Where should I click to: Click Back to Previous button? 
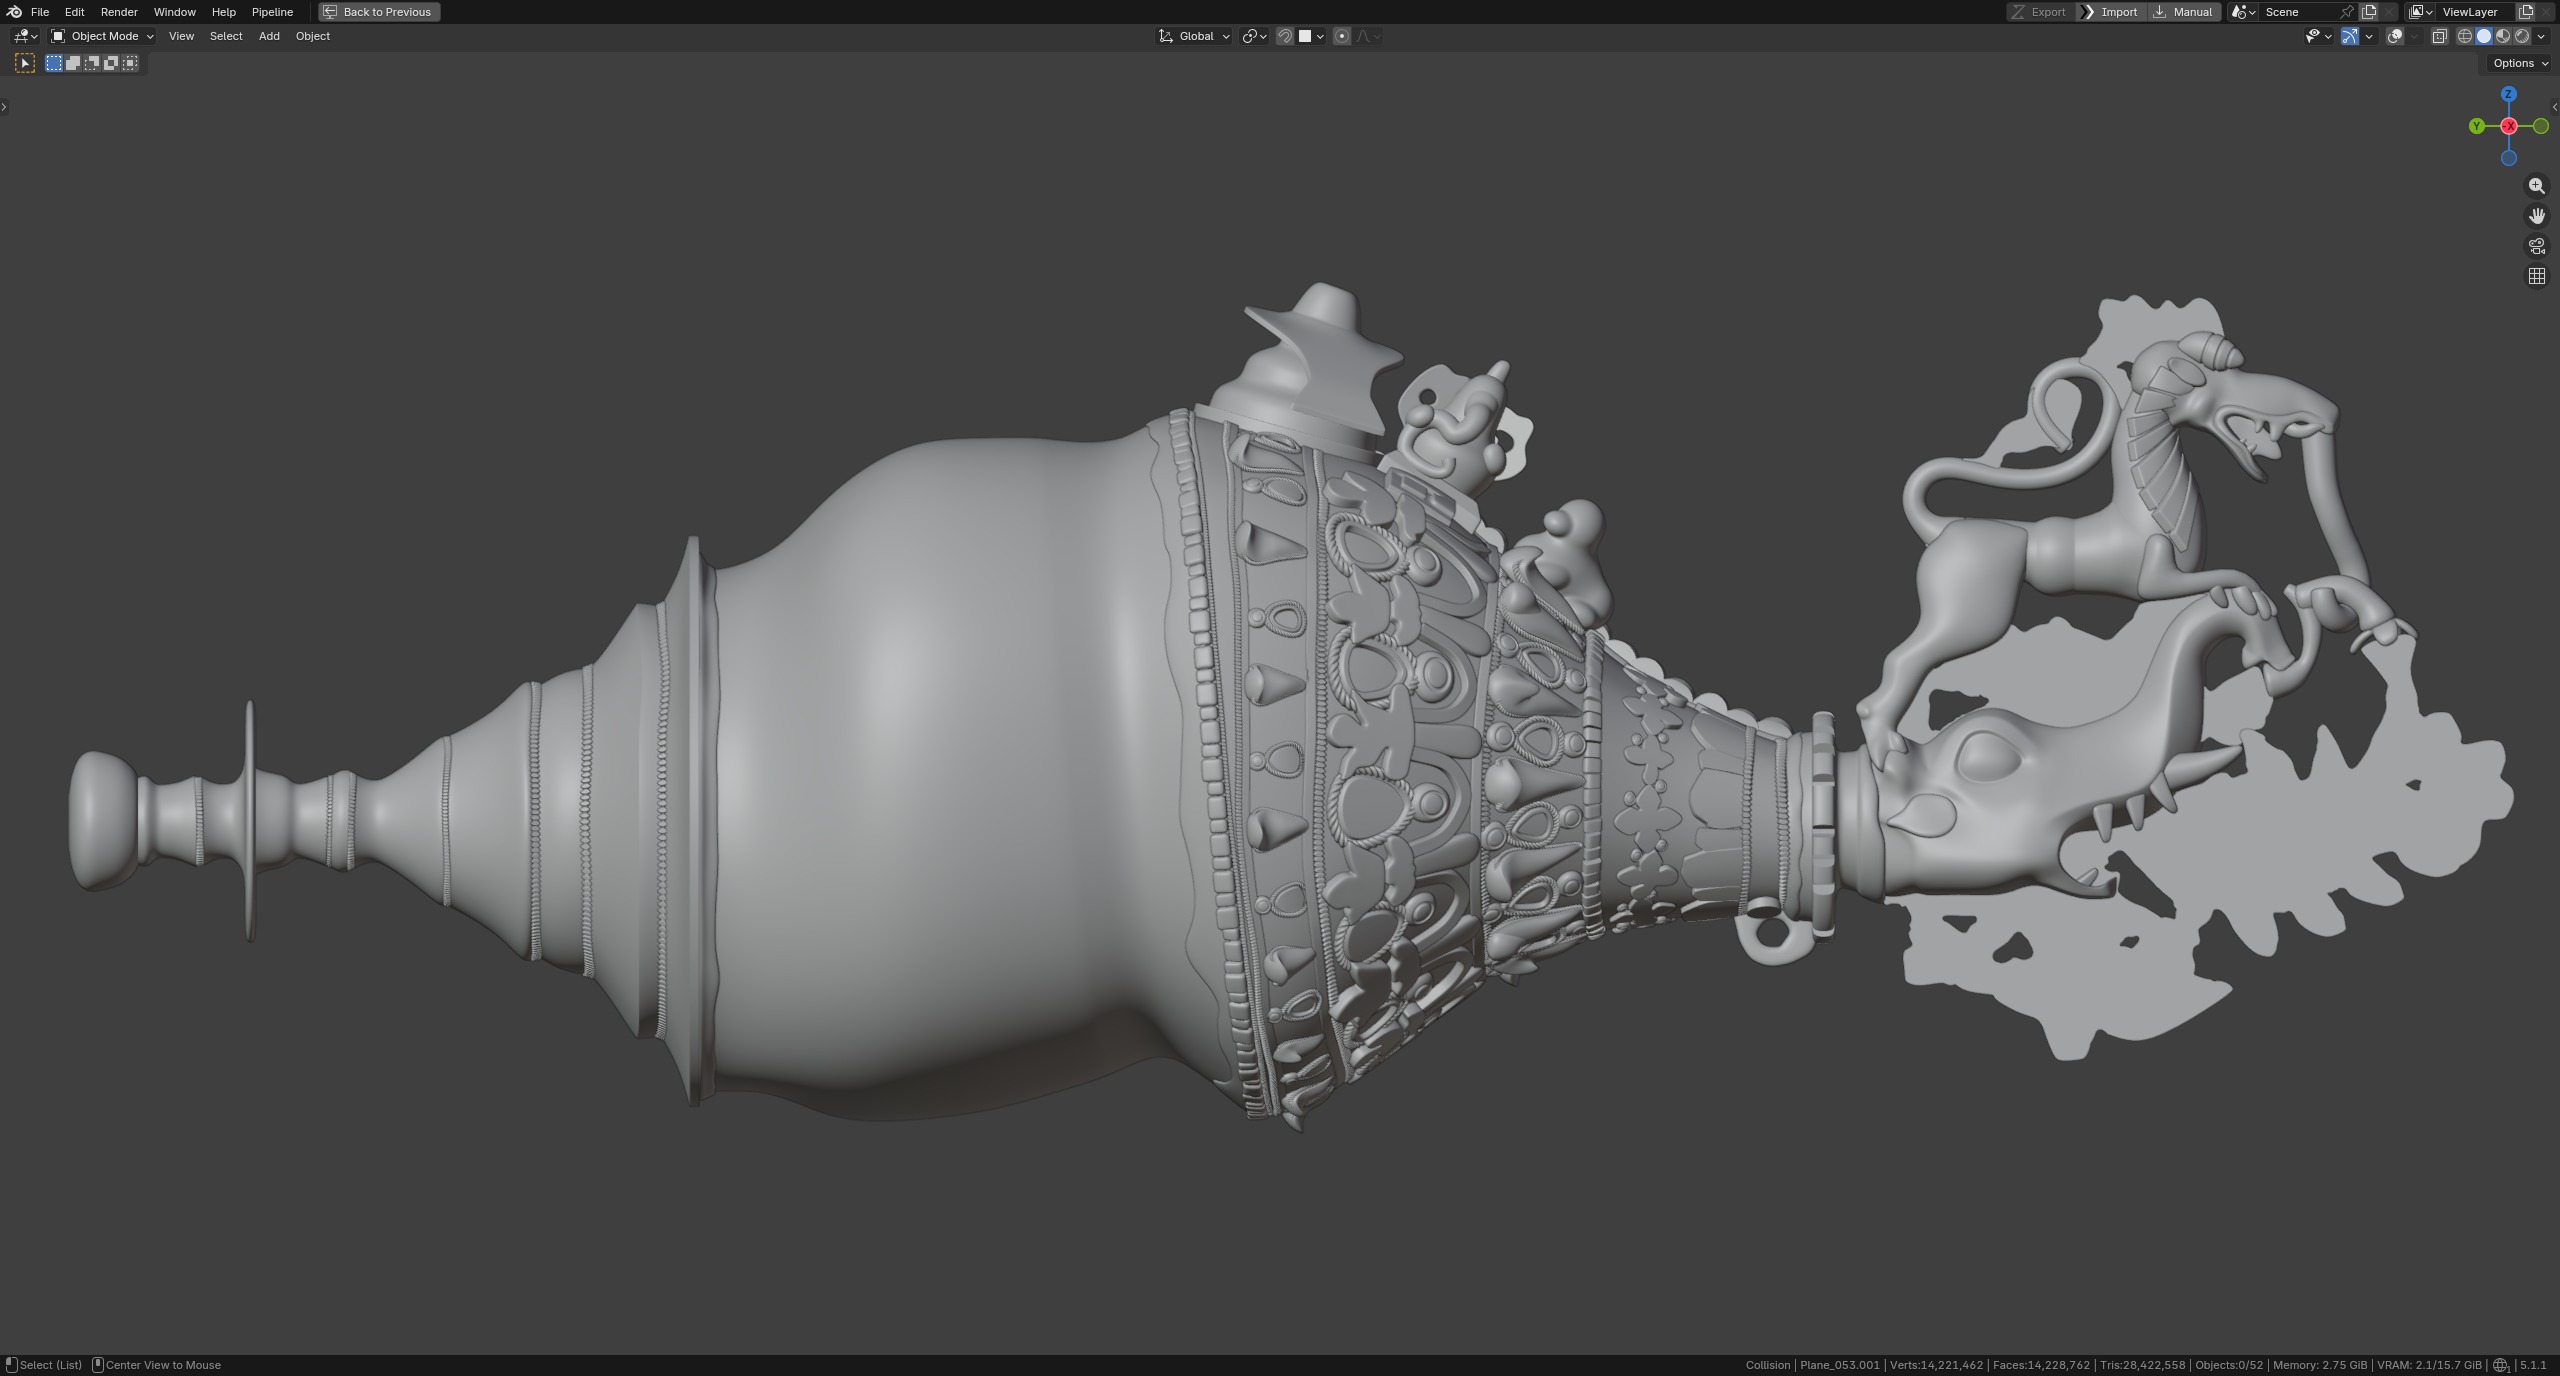pos(379,12)
